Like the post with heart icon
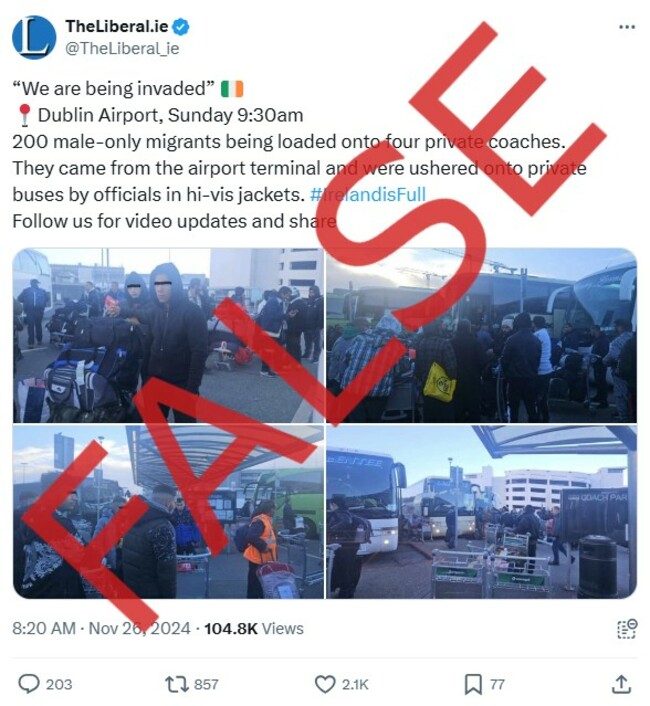This screenshot has height=706, width=650. pos(325,684)
